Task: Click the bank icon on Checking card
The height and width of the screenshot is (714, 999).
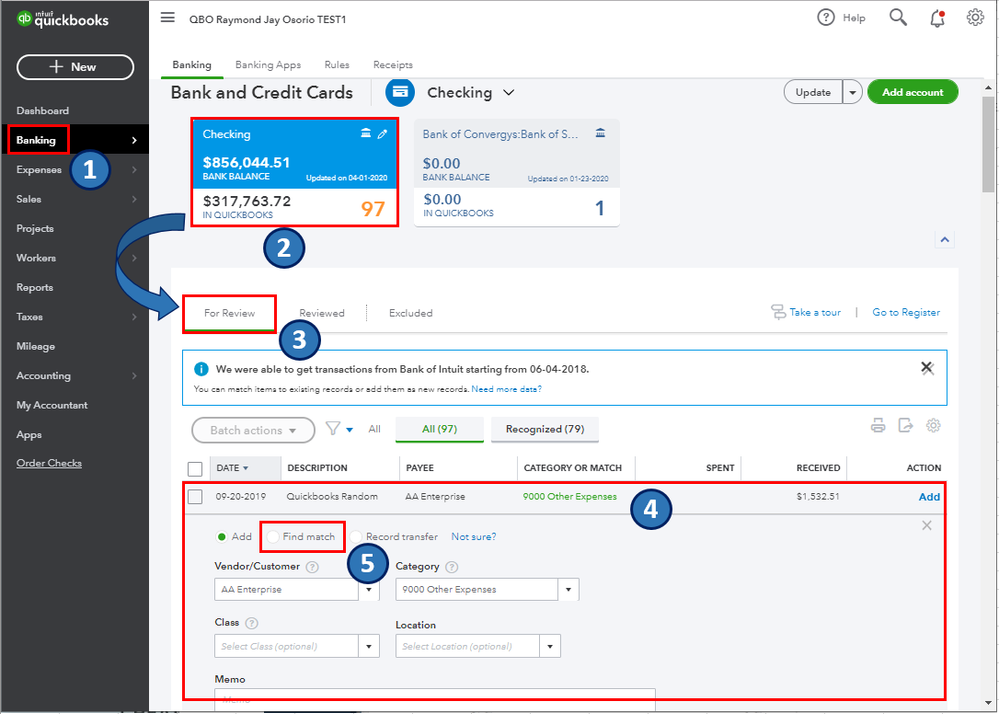Action: pyautogui.click(x=366, y=133)
